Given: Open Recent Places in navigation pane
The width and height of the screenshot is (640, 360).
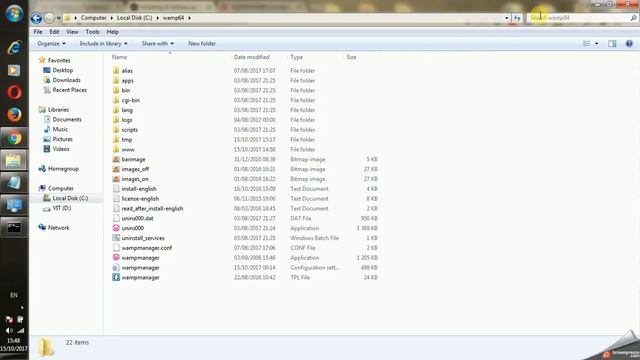Looking at the screenshot, I should pos(69,90).
